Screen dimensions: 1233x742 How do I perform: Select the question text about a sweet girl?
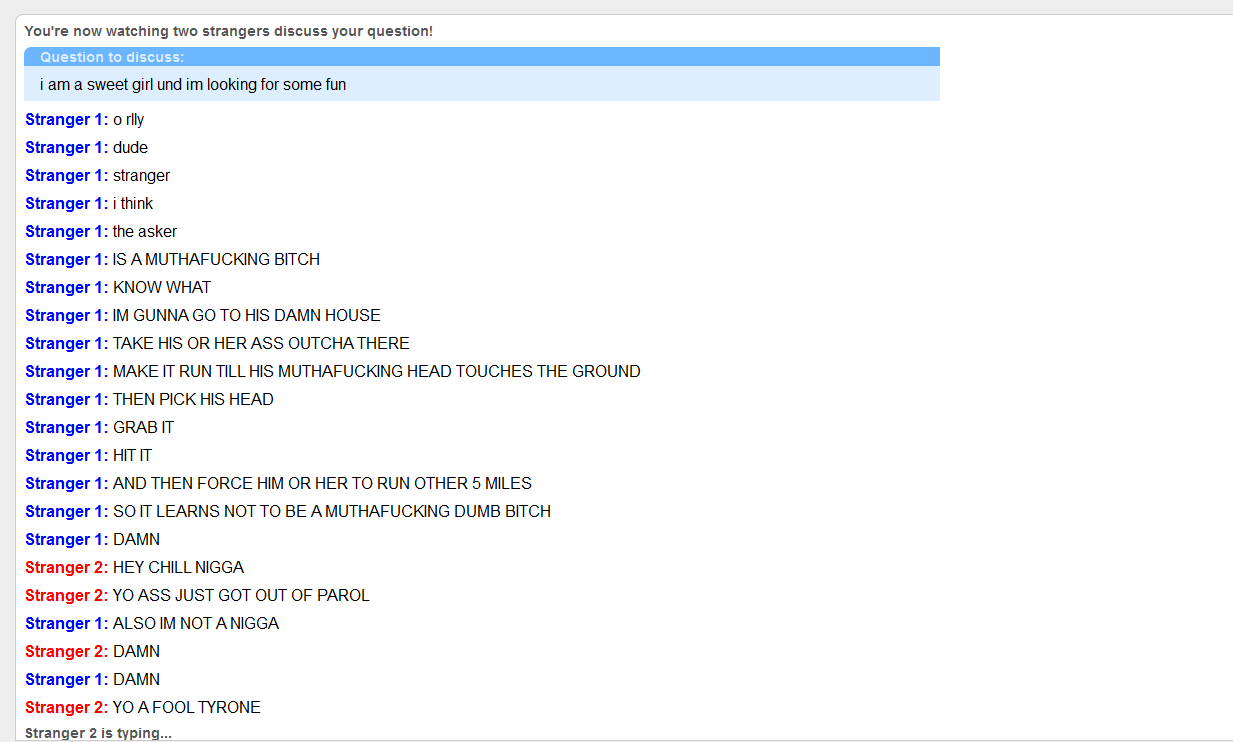[x=193, y=85]
